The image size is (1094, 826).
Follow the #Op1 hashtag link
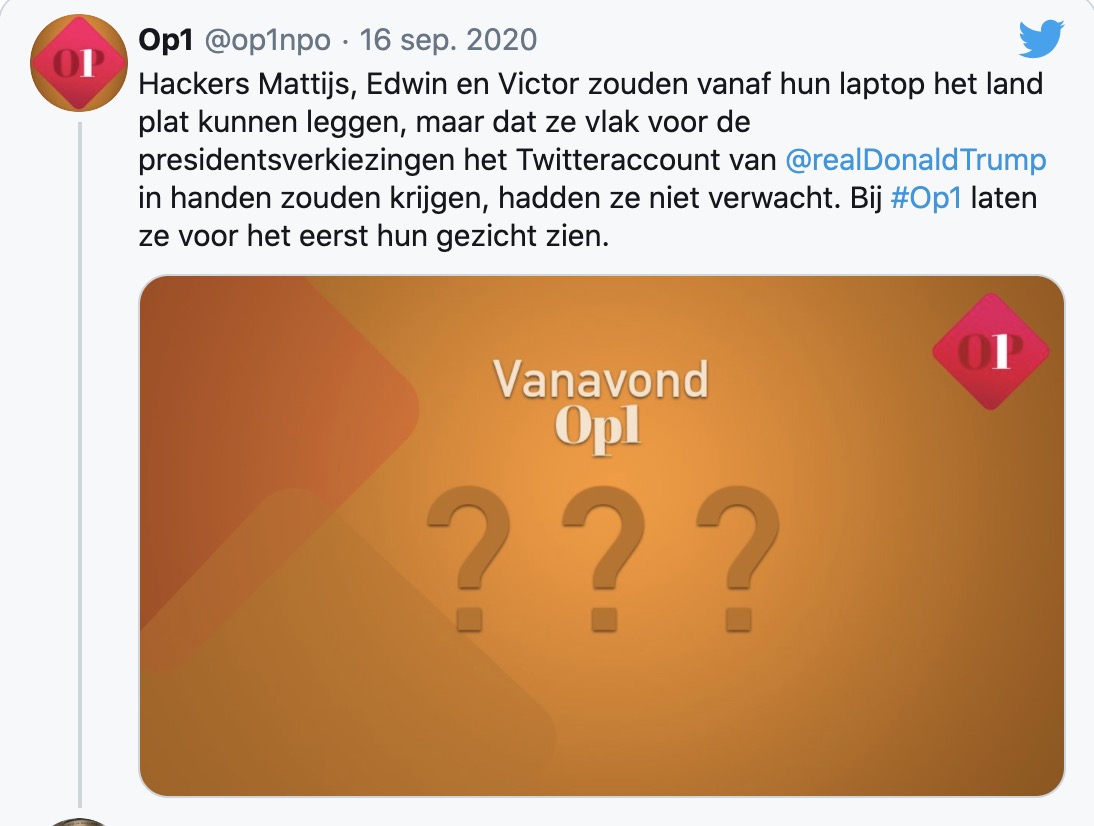(x=924, y=198)
